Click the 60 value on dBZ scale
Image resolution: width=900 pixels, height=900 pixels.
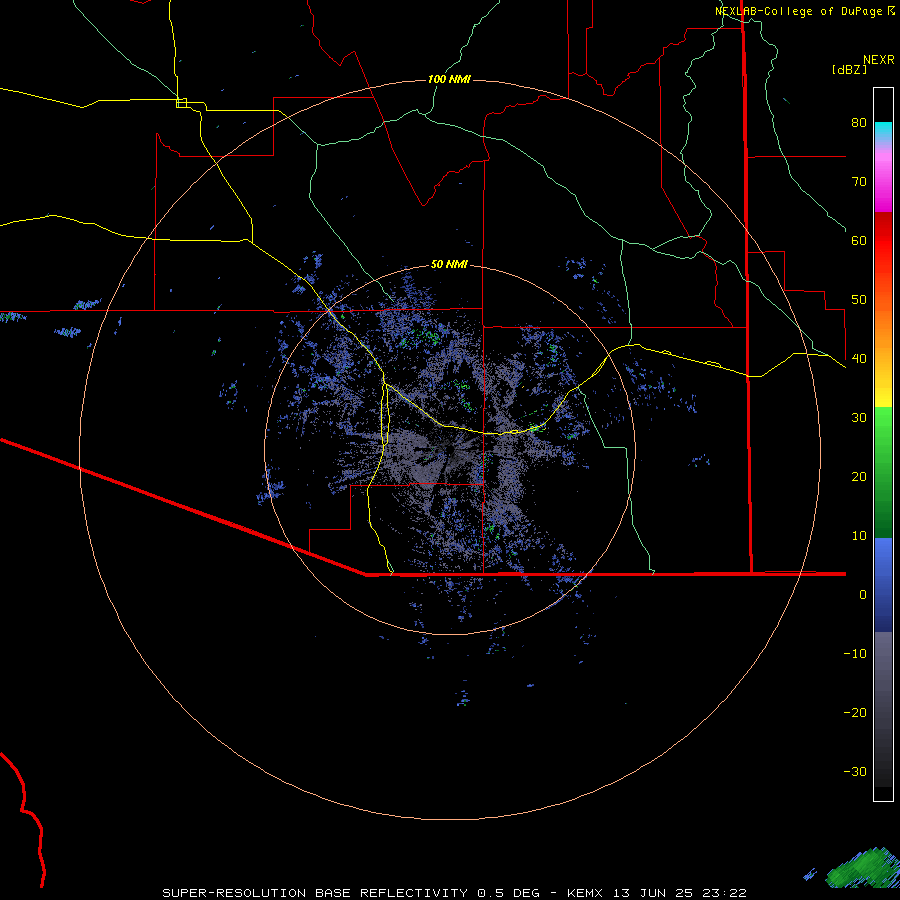[x=859, y=240]
